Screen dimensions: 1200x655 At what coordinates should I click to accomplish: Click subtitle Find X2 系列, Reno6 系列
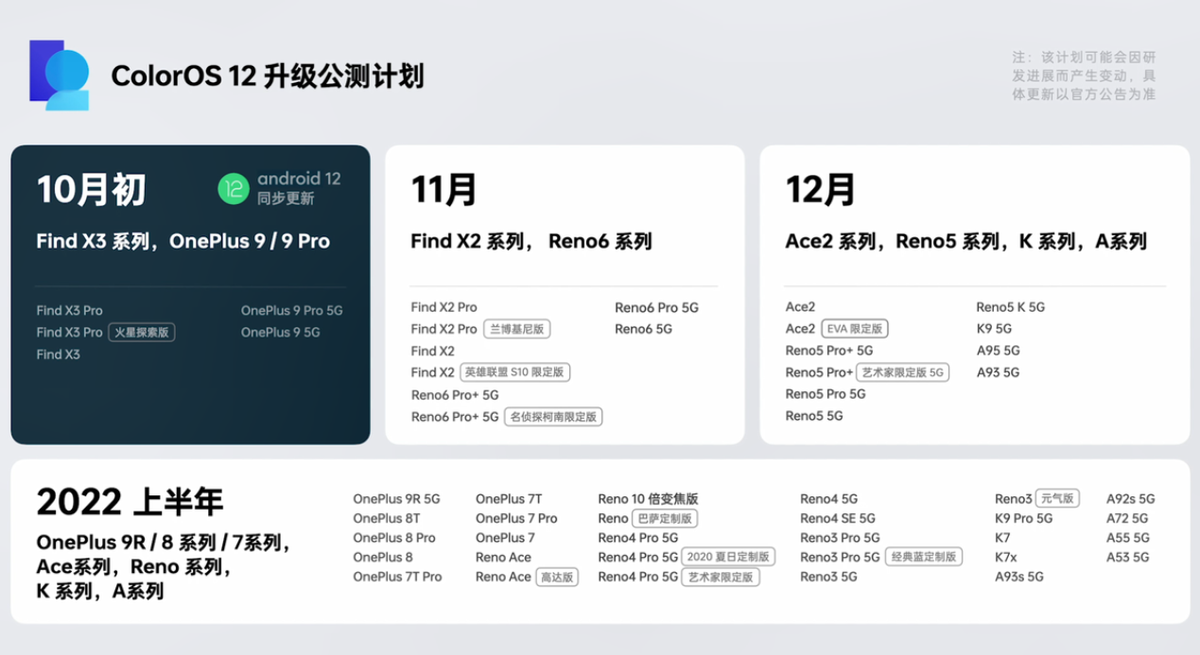531,241
